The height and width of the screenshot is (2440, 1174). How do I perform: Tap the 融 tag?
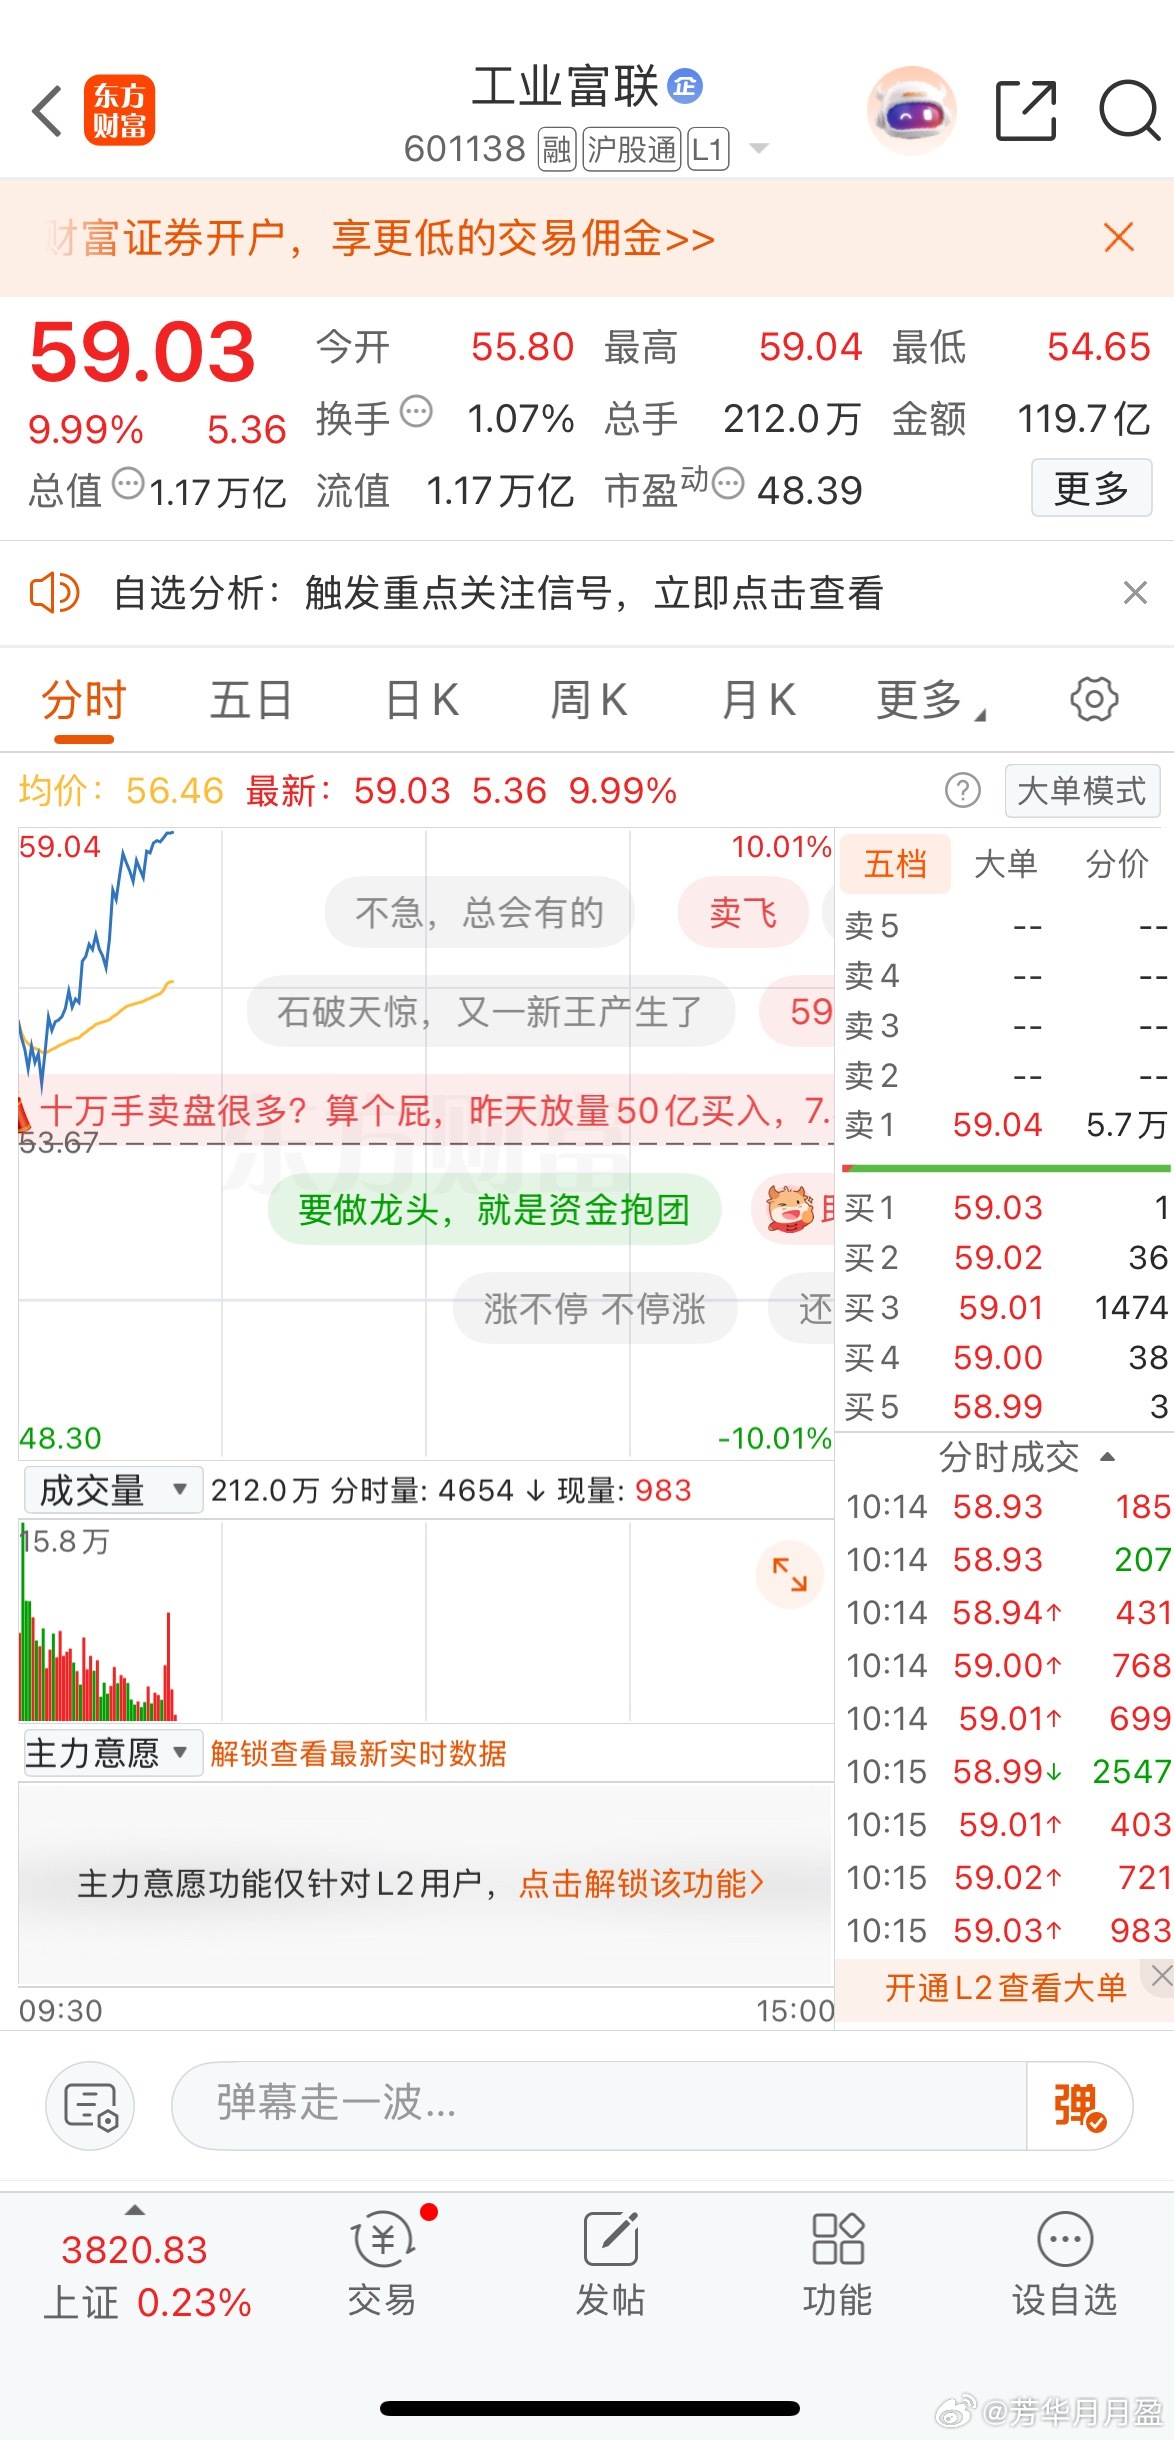coord(557,150)
